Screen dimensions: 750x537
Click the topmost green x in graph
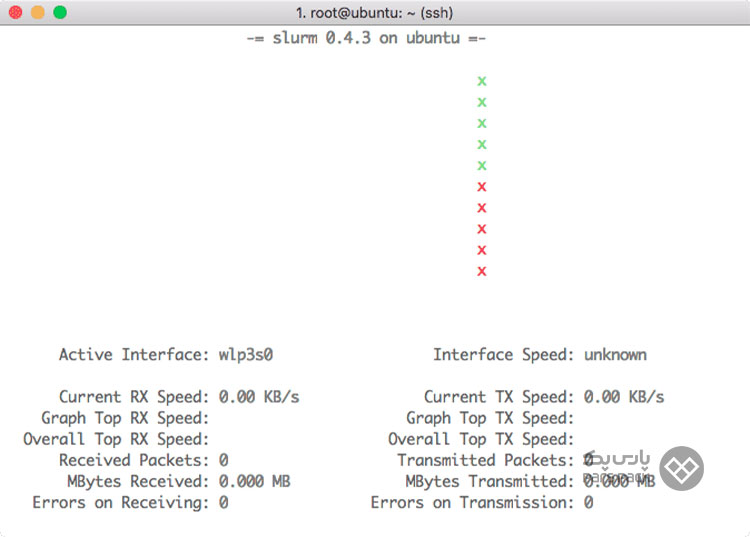[x=482, y=81]
